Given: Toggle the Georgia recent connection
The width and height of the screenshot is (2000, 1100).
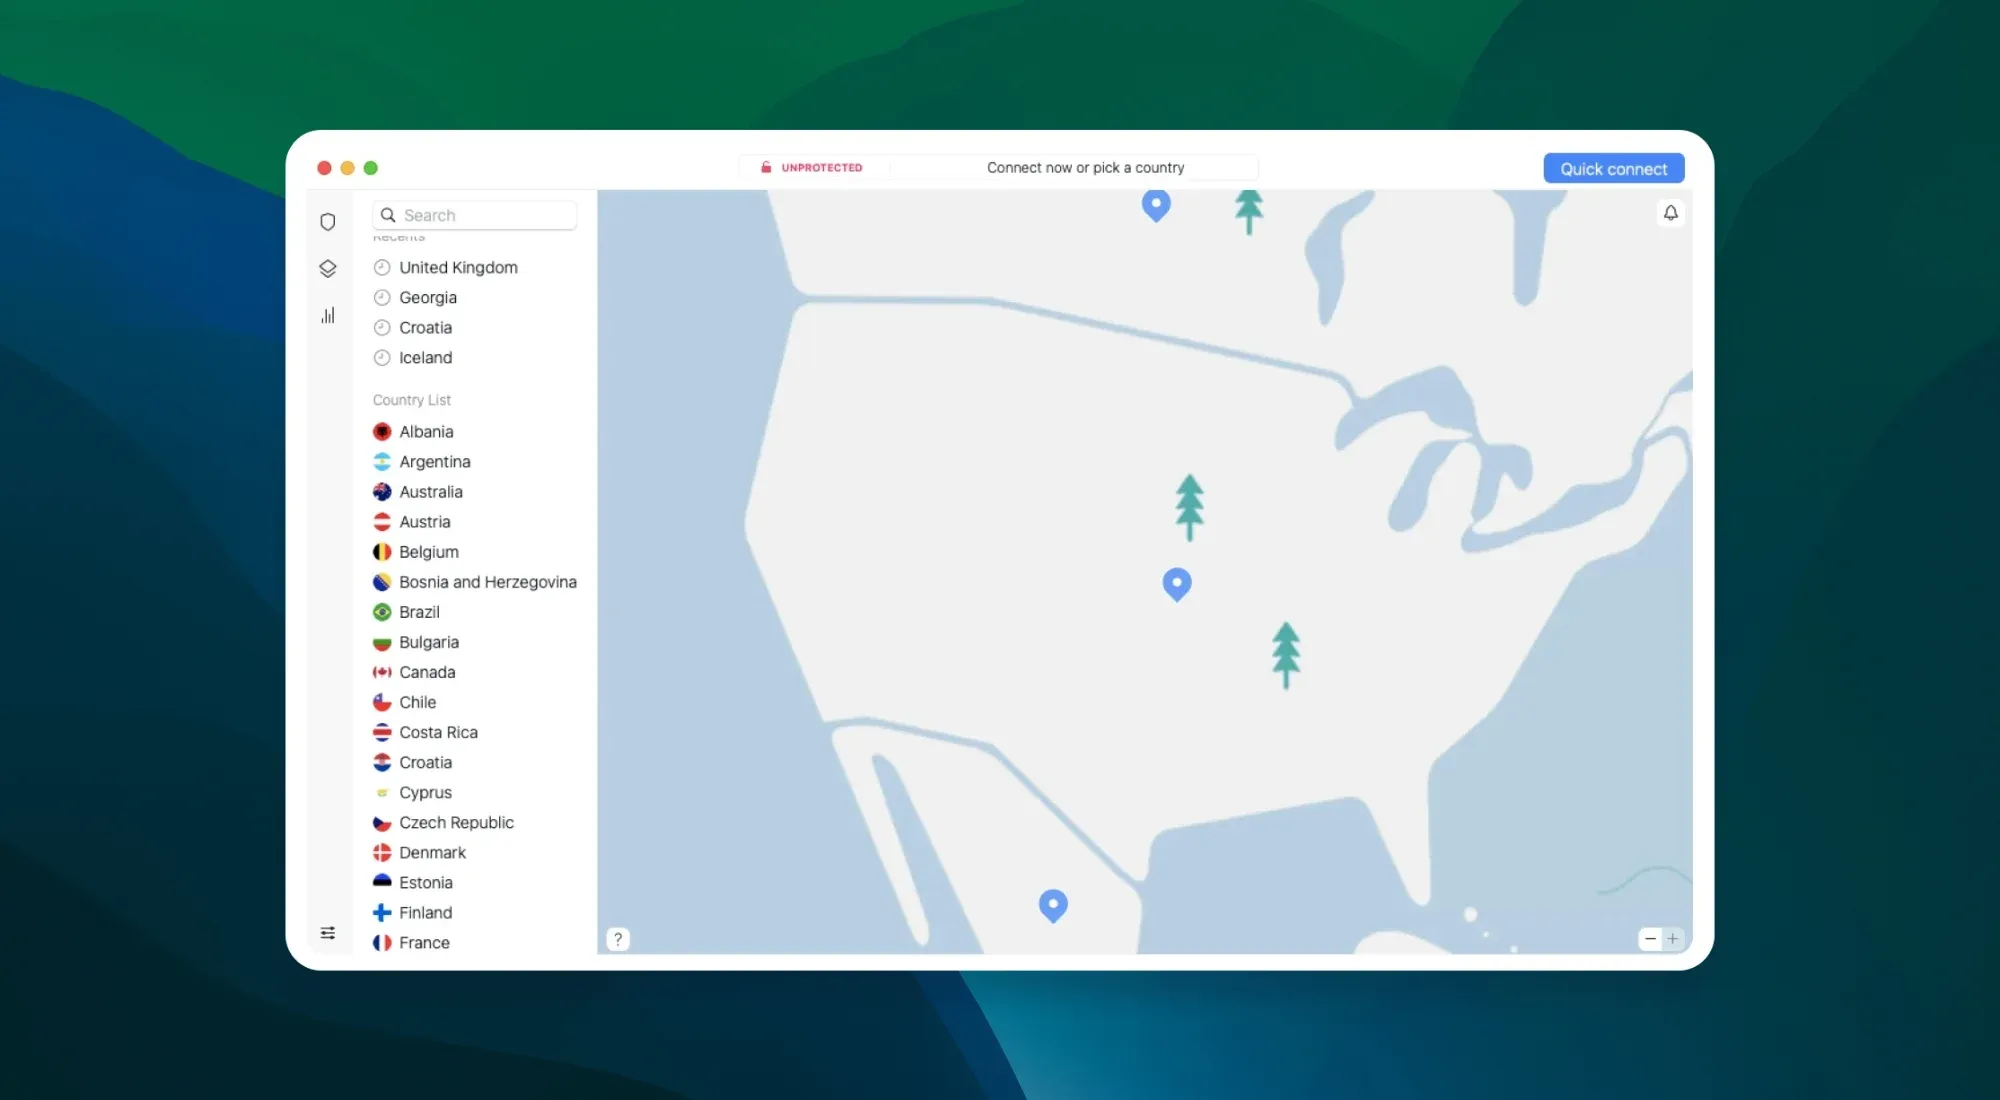Looking at the screenshot, I should (427, 297).
